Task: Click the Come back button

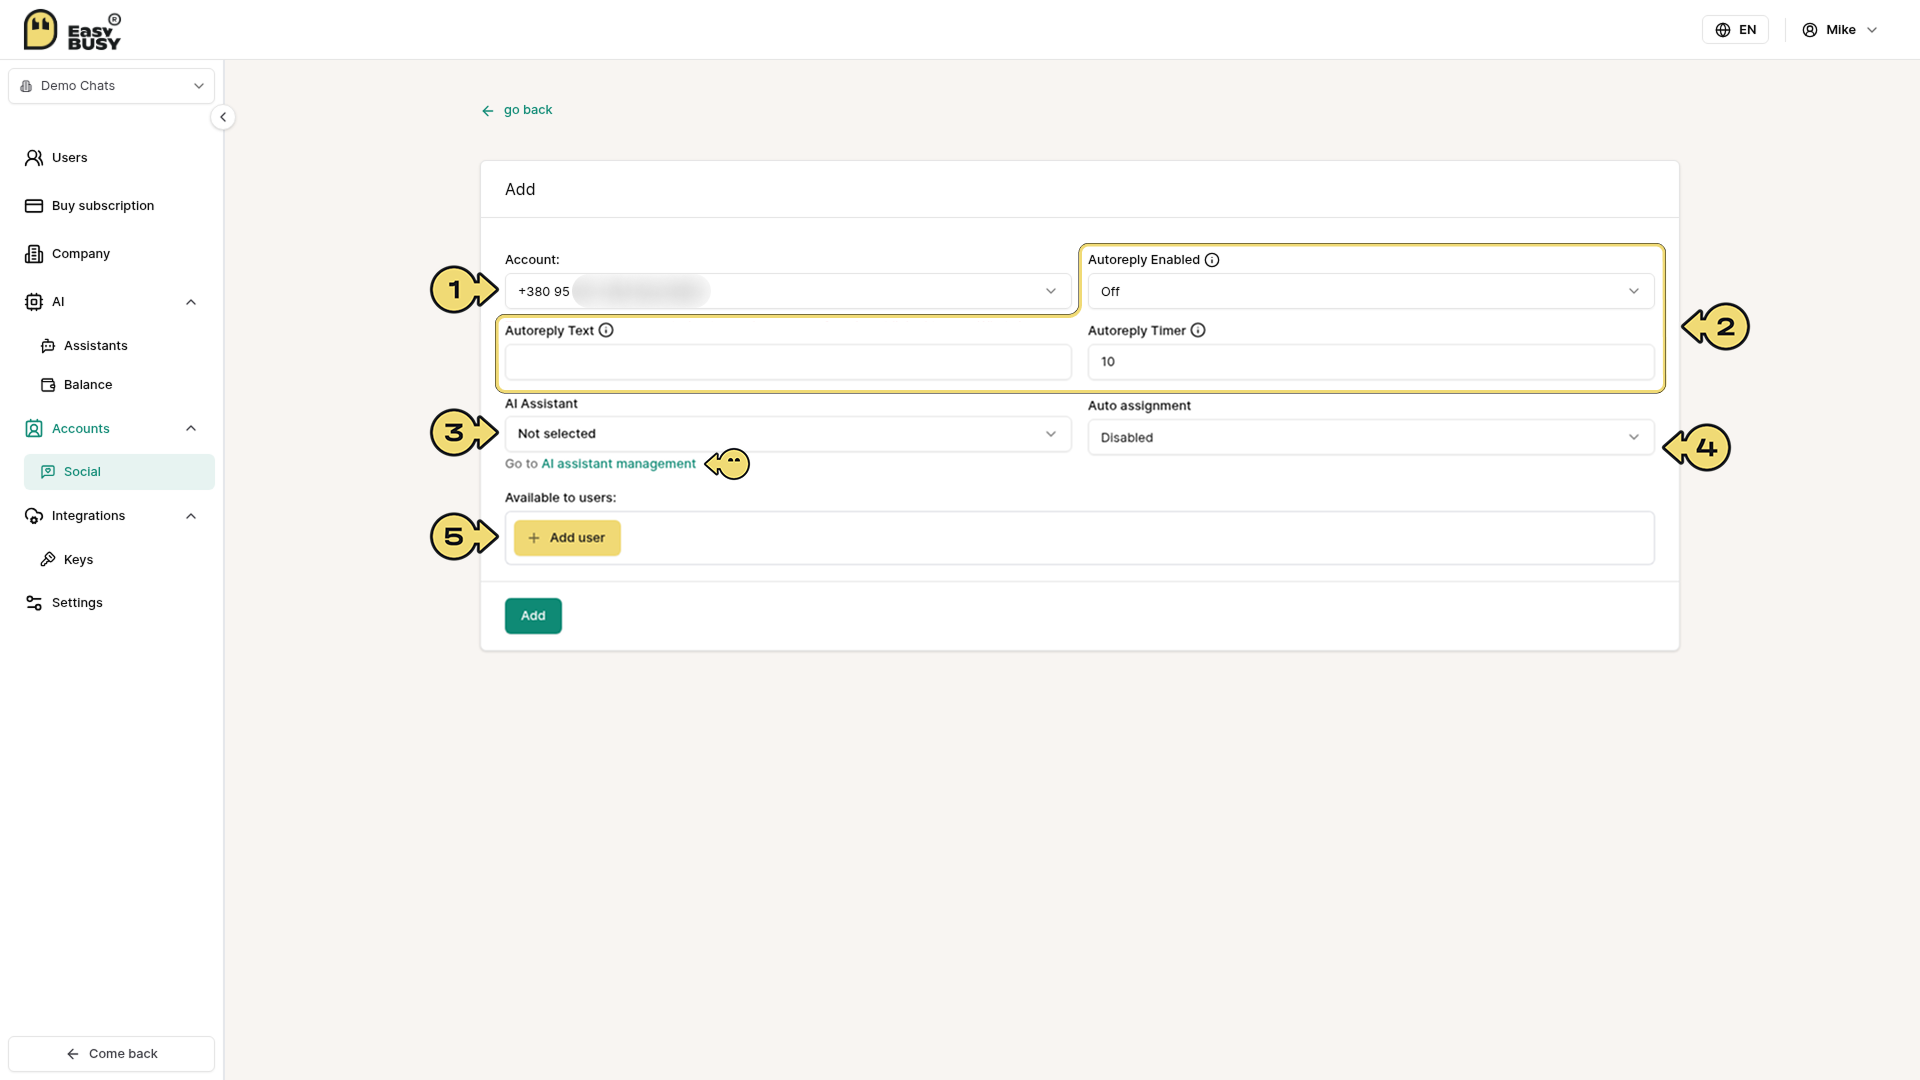Action: (112, 1054)
